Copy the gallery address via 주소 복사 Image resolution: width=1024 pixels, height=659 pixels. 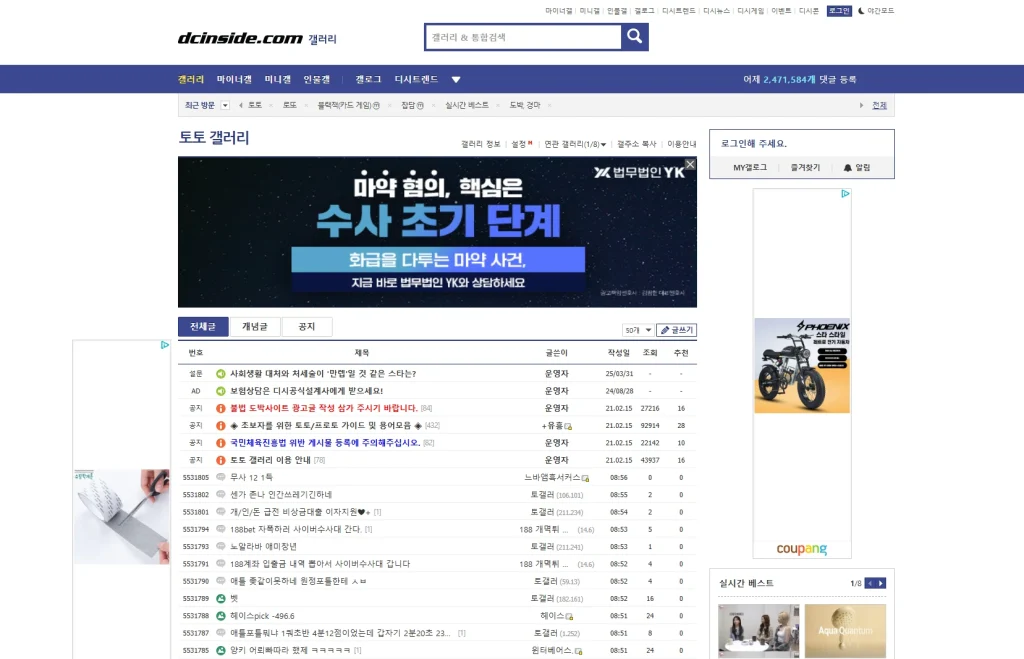(639, 145)
